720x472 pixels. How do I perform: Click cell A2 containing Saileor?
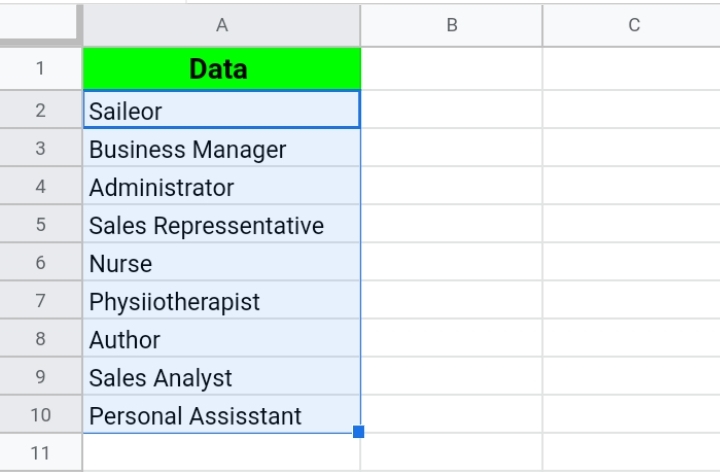(x=222, y=110)
